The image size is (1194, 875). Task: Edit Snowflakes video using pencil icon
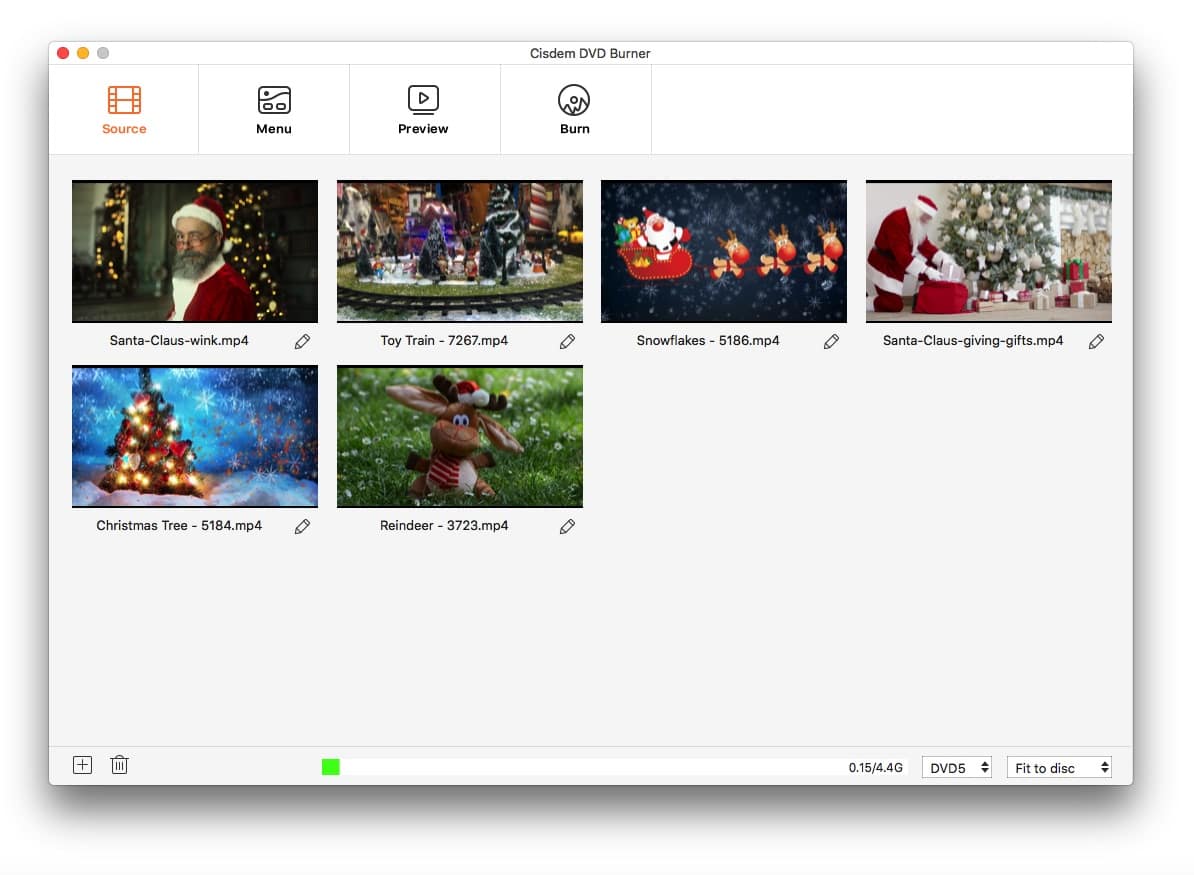(832, 341)
